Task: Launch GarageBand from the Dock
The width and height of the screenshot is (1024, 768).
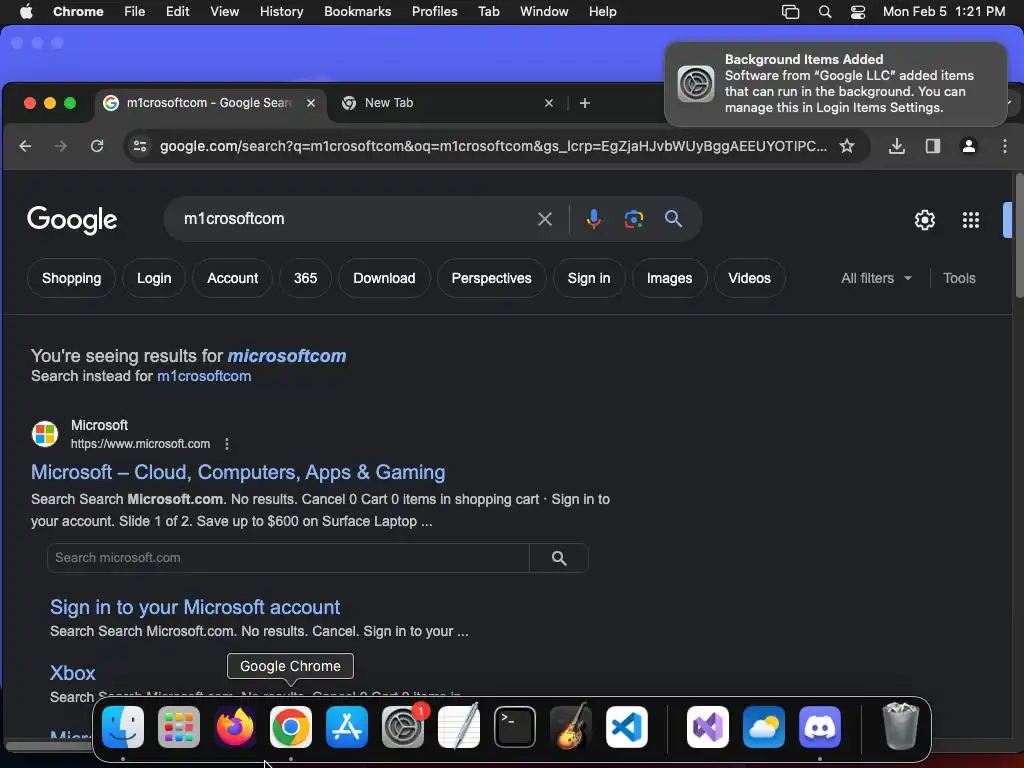Action: click(x=571, y=727)
